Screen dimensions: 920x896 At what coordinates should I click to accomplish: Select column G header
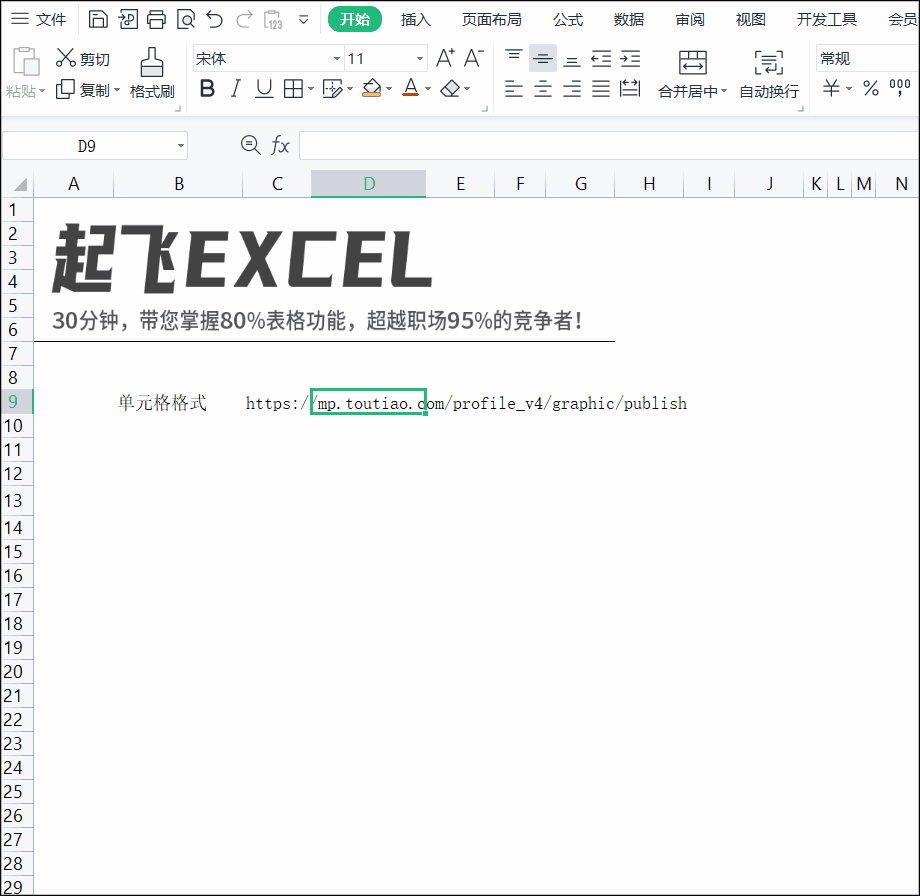click(580, 184)
